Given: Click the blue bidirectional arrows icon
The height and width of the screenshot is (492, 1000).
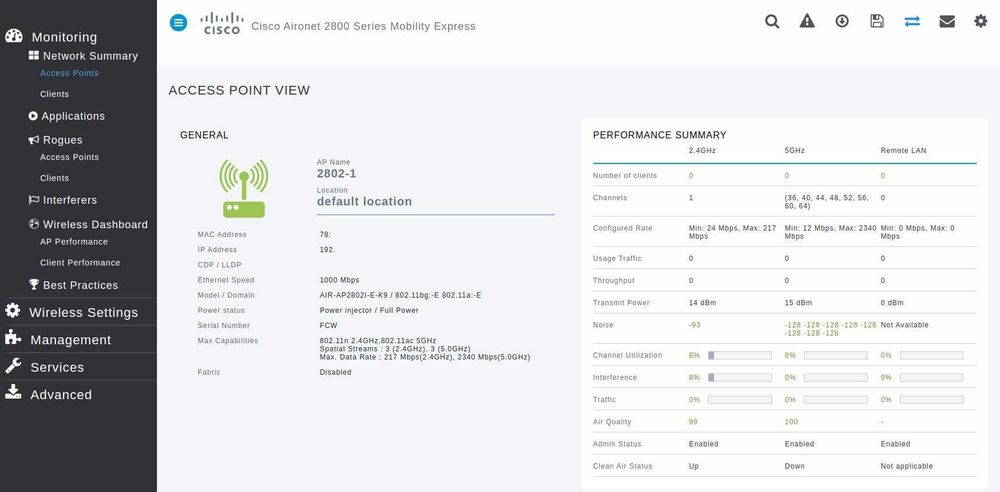Looking at the screenshot, I should tap(912, 21).
